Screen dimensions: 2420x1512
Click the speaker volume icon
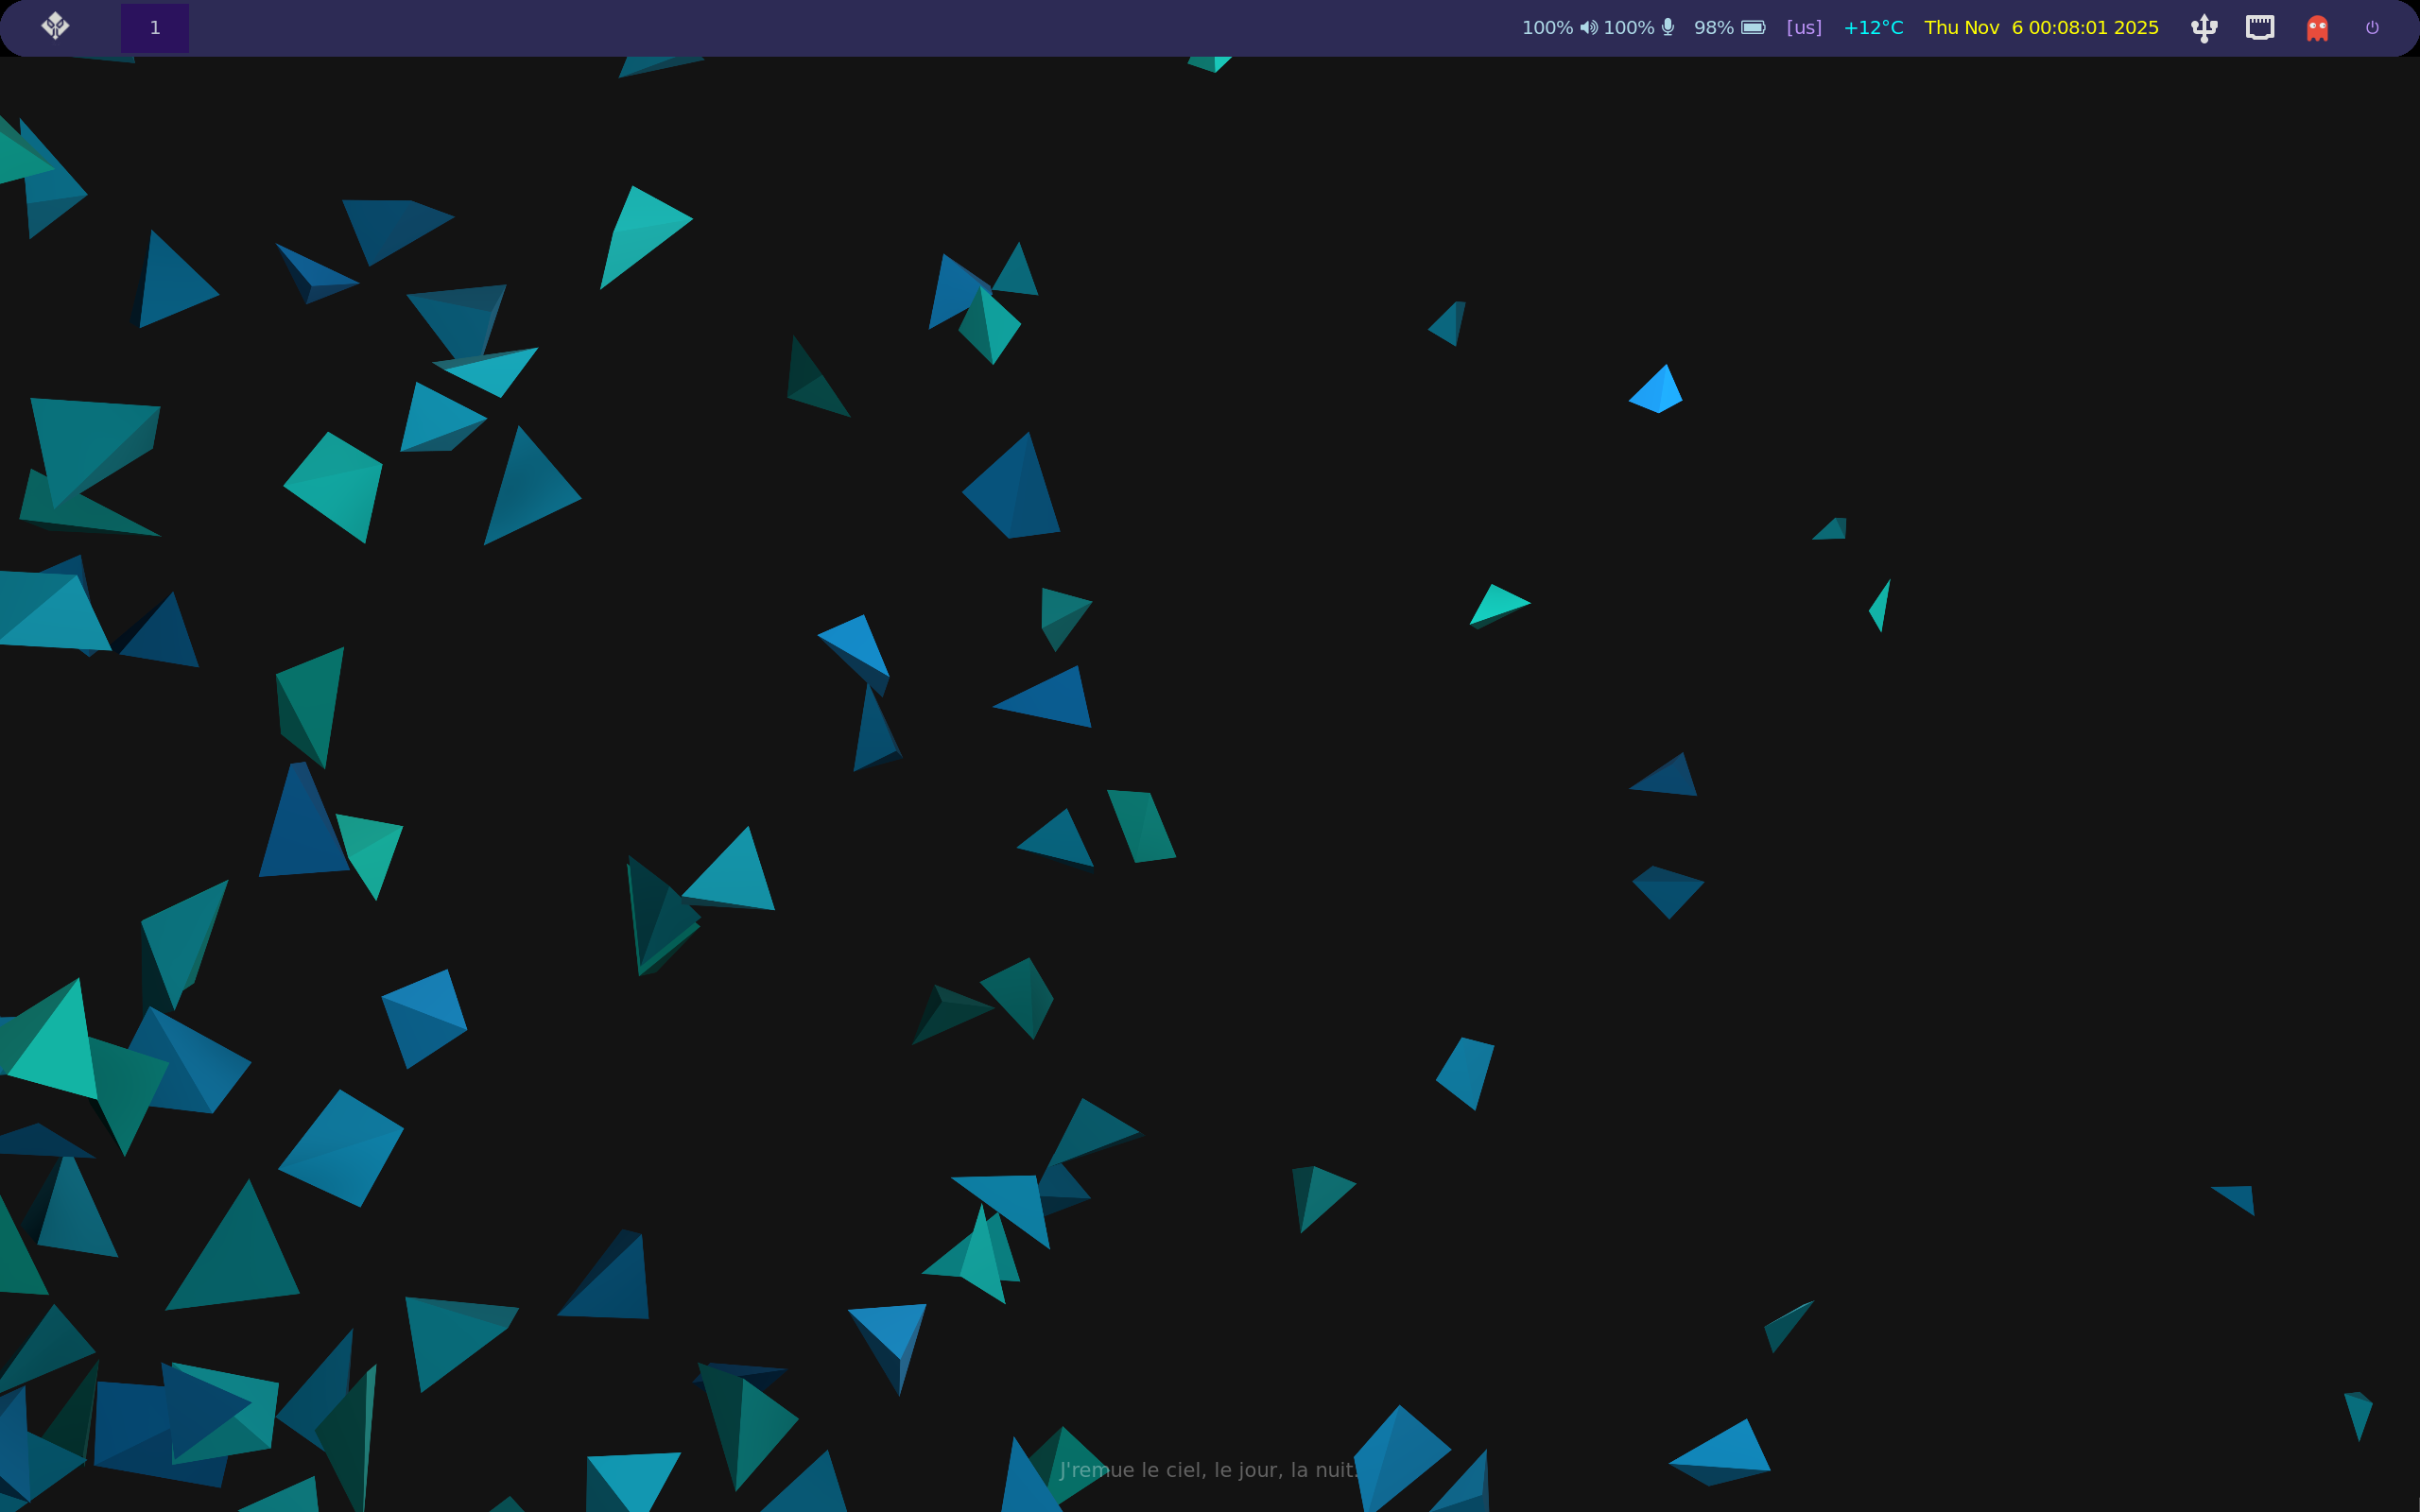1589,28
